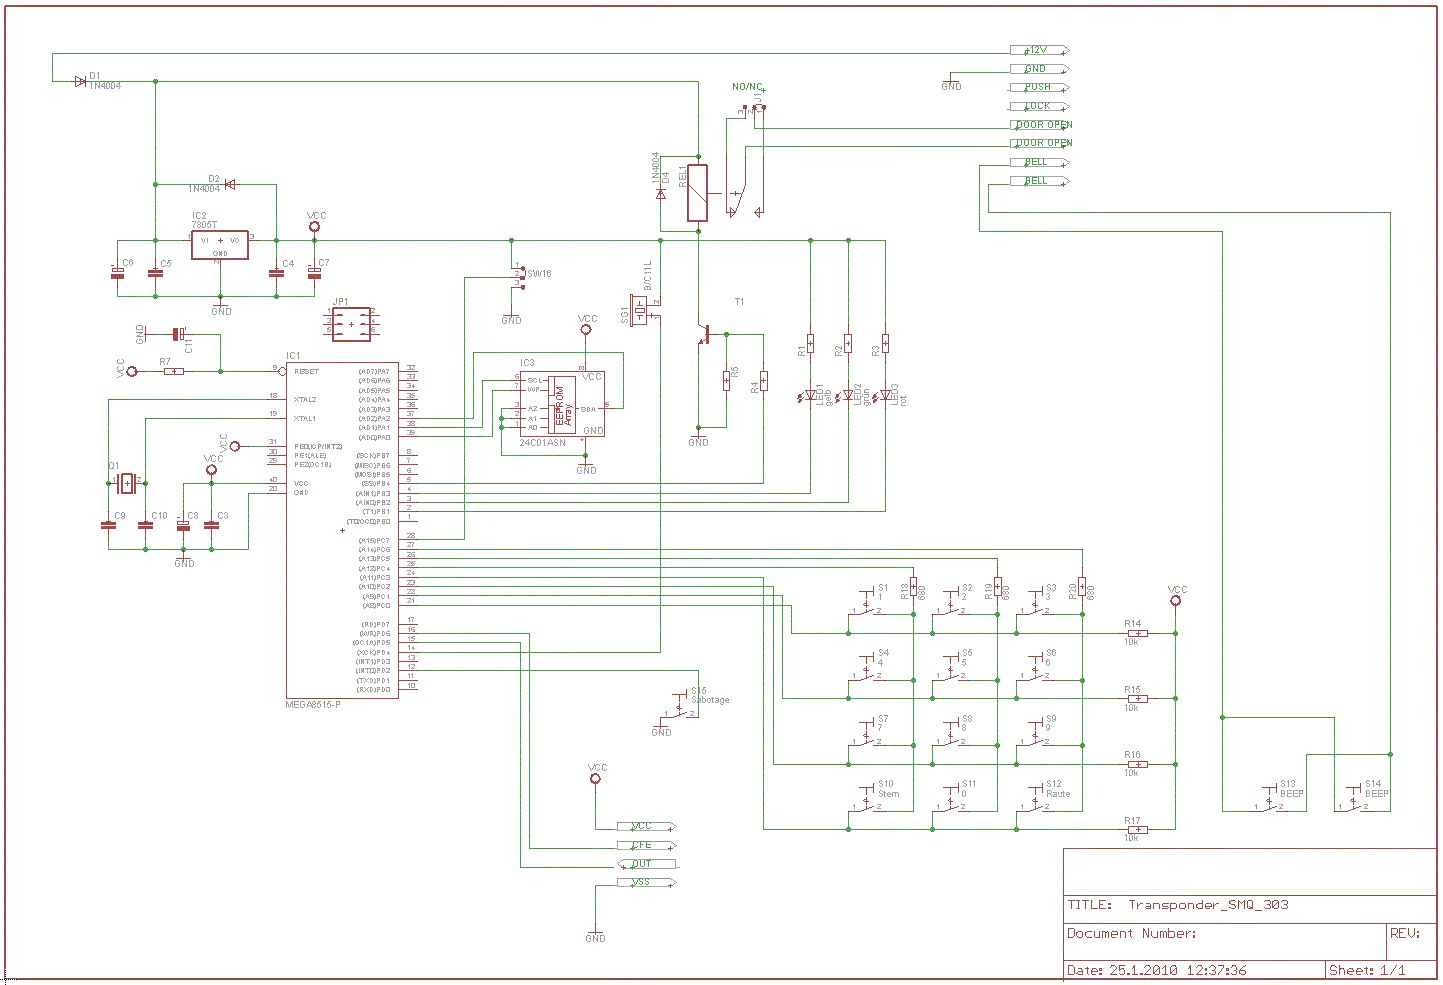1443x985 pixels.
Task: Select resistor R5 near transistor T1
Action: [727, 380]
